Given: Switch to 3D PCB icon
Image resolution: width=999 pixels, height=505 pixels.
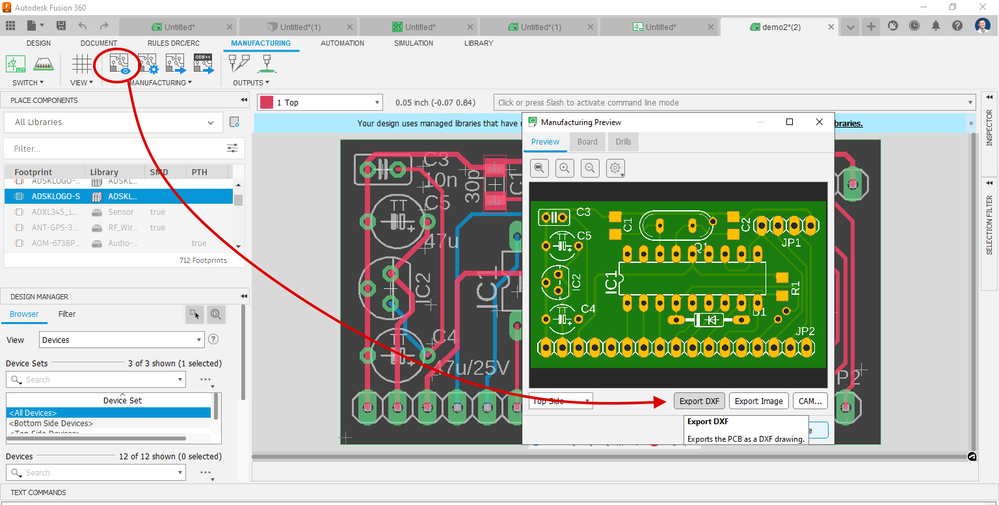Looking at the screenshot, I should [43, 64].
